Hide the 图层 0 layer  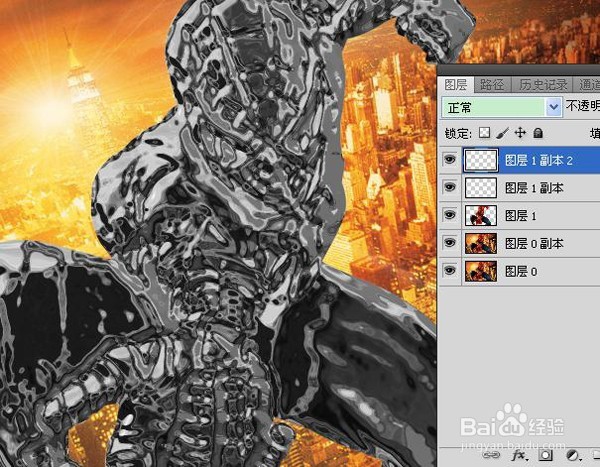[450, 271]
